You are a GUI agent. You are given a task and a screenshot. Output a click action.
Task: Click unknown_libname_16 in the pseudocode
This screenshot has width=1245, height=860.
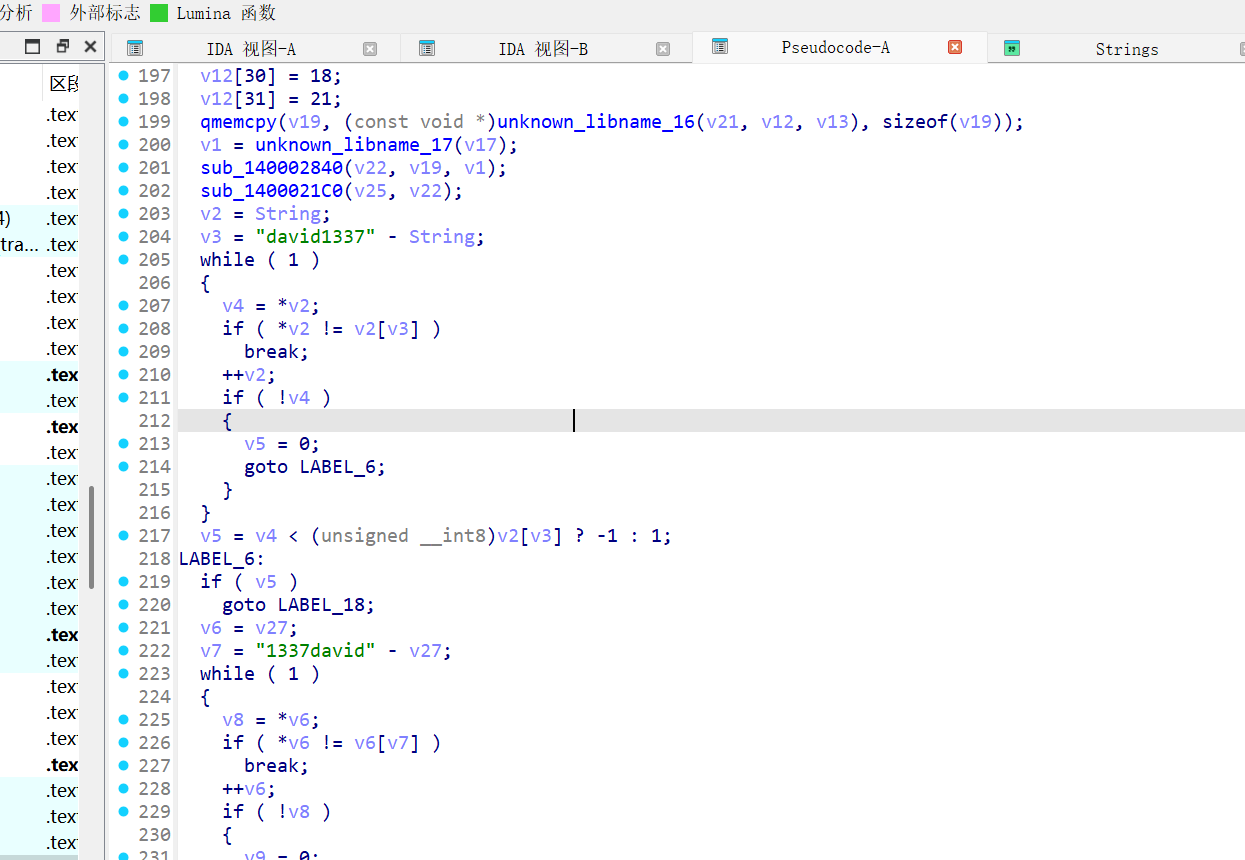596,122
